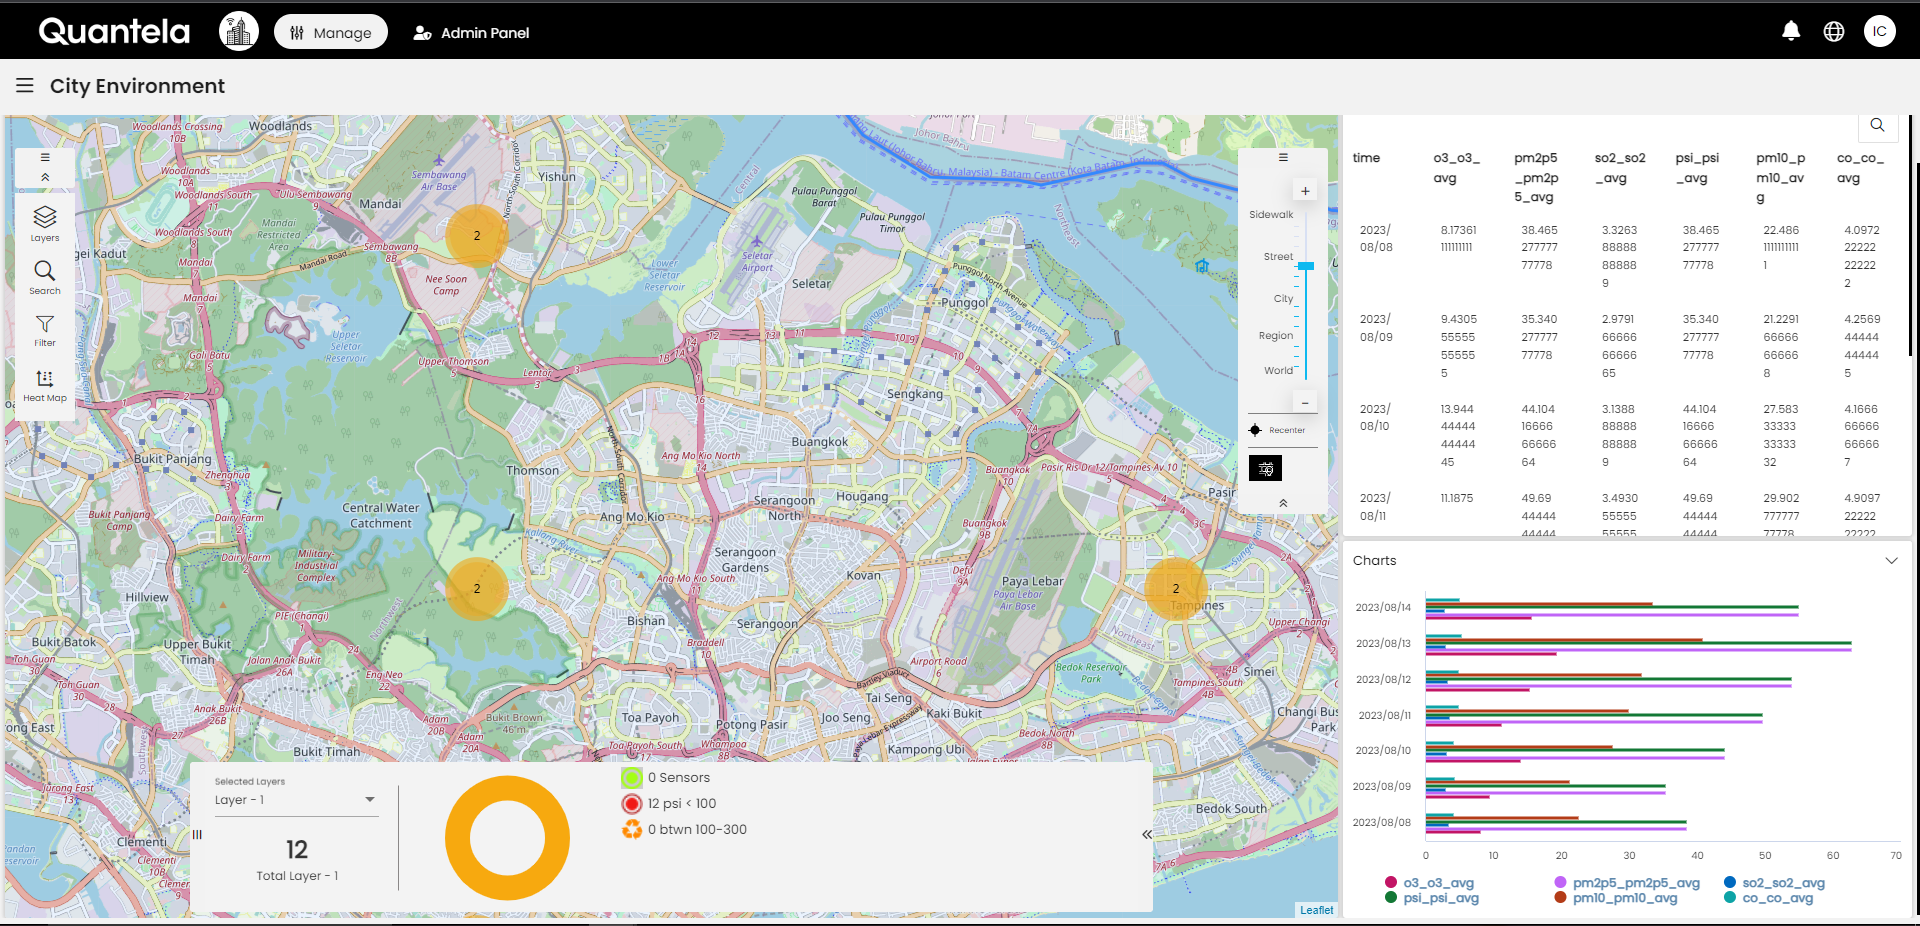This screenshot has width=1920, height=926.
Task: Click the orange 0 btwn 100-300 legend icon
Action: click(632, 829)
